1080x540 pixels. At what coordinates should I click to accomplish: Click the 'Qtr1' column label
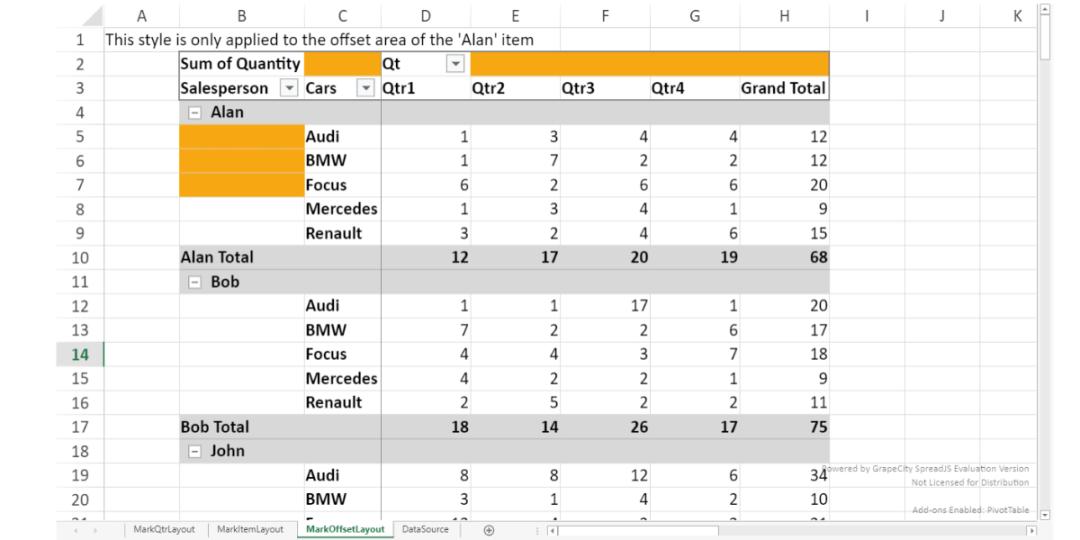click(x=426, y=88)
